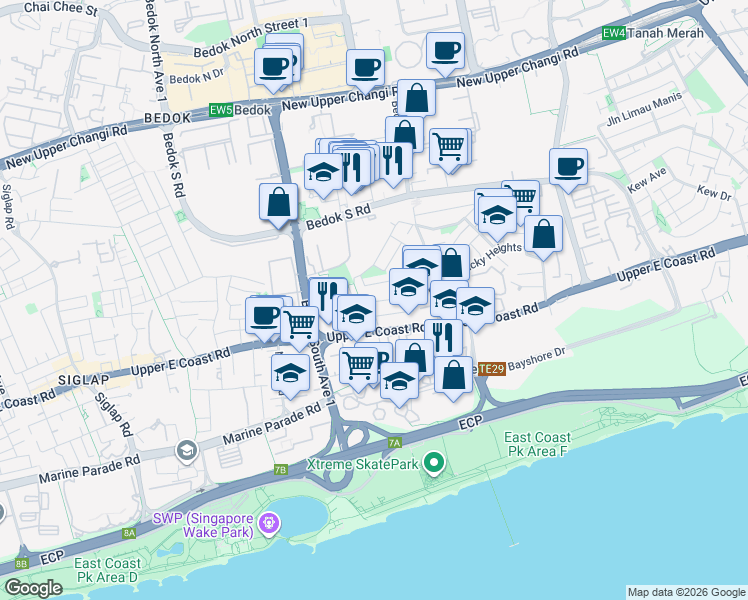Click the Bedok North Street 1 label
The height and width of the screenshot is (600, 748).
point(251,37)
